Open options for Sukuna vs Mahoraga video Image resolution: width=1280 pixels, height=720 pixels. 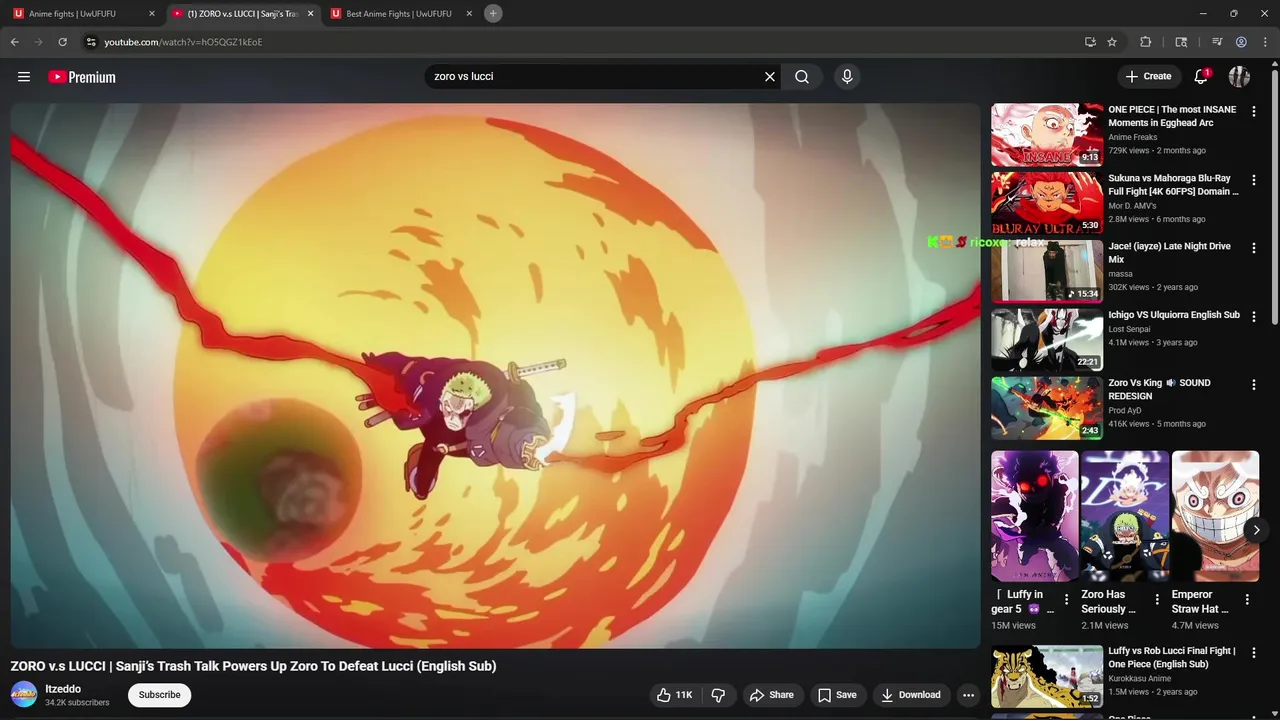pyautogui.click(x=1253, y=180)
